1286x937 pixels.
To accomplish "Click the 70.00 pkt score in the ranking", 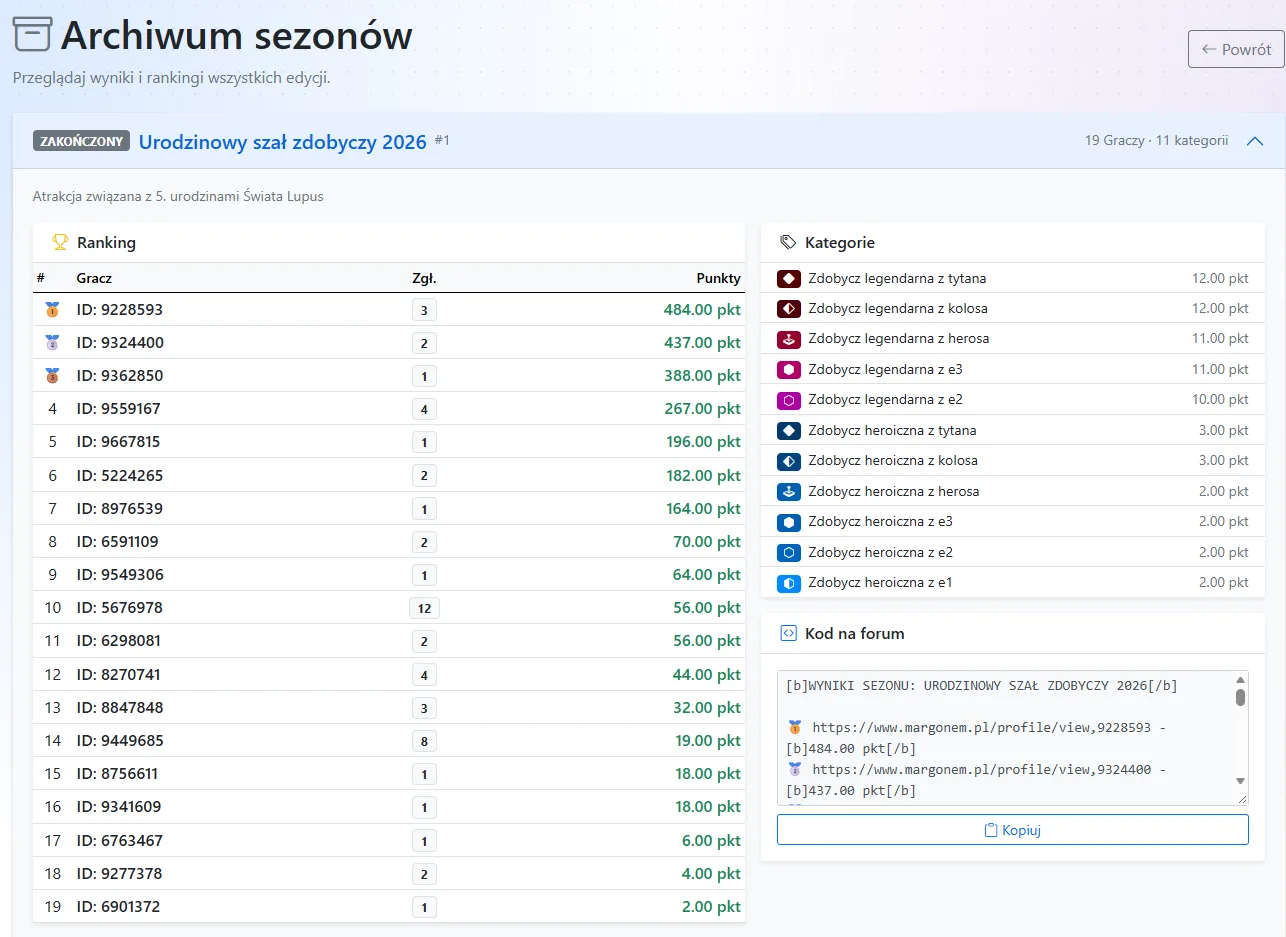I will click(x=707, y=542).
